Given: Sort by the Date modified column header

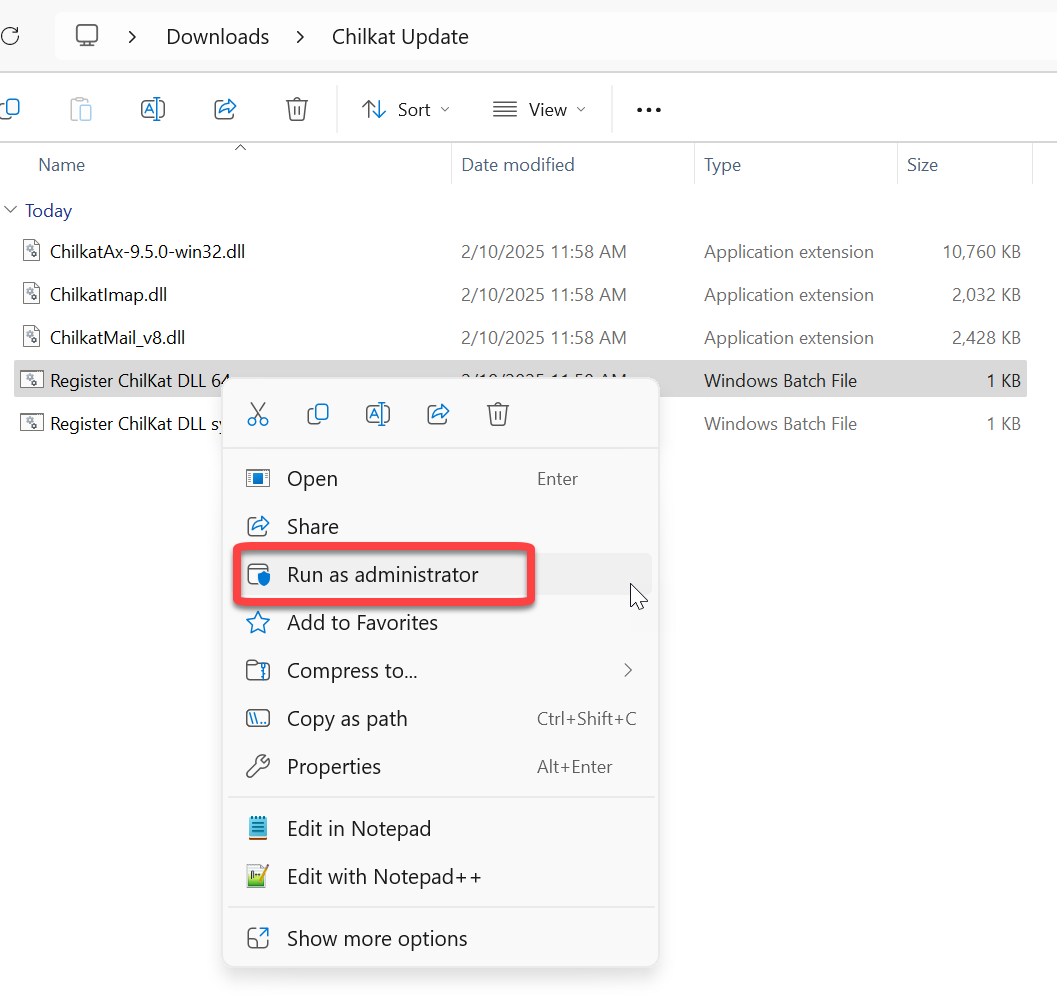Looking at the screenshot, I should coord(518,165).
